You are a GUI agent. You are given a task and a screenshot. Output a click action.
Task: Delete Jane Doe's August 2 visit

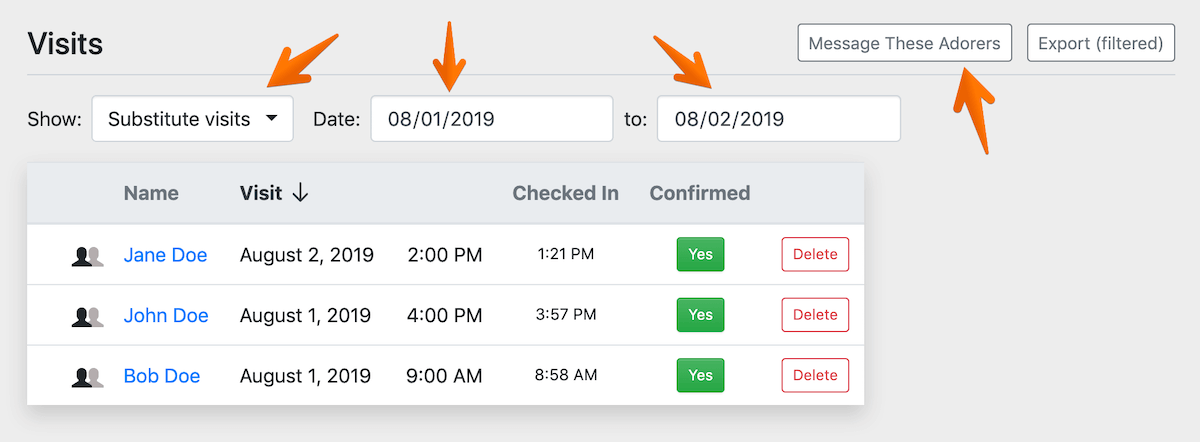coord(814,255)
